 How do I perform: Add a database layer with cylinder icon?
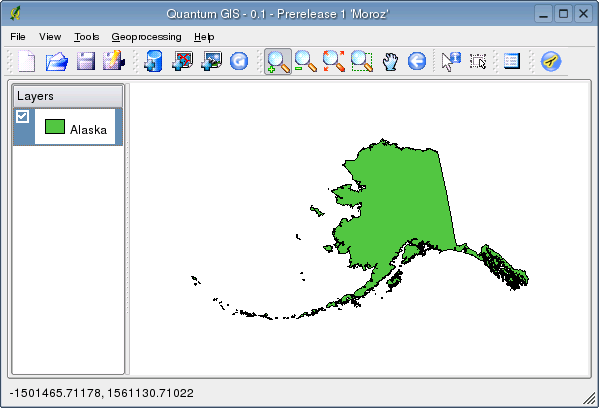coord(154,61)
